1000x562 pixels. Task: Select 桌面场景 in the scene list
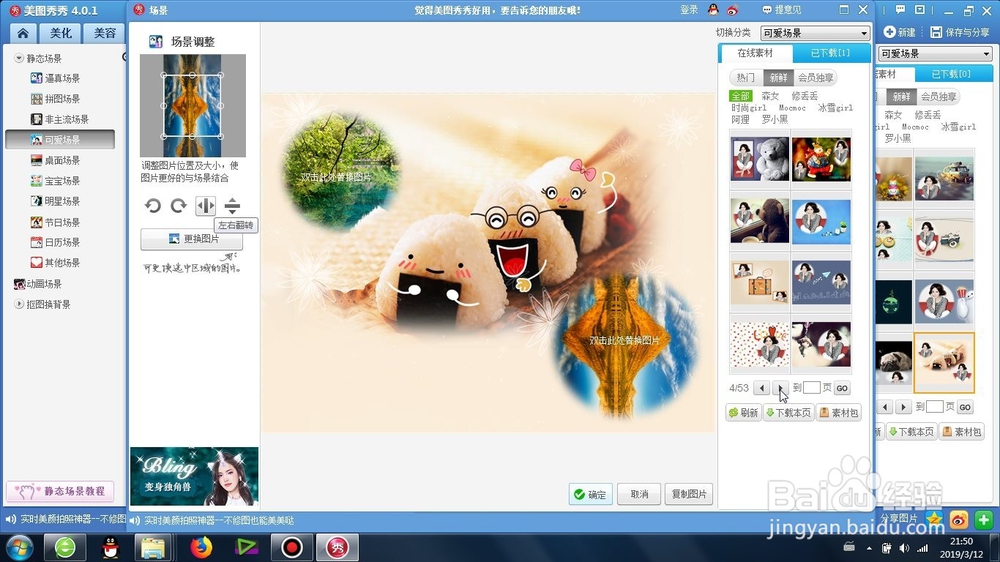coord(55,160)
